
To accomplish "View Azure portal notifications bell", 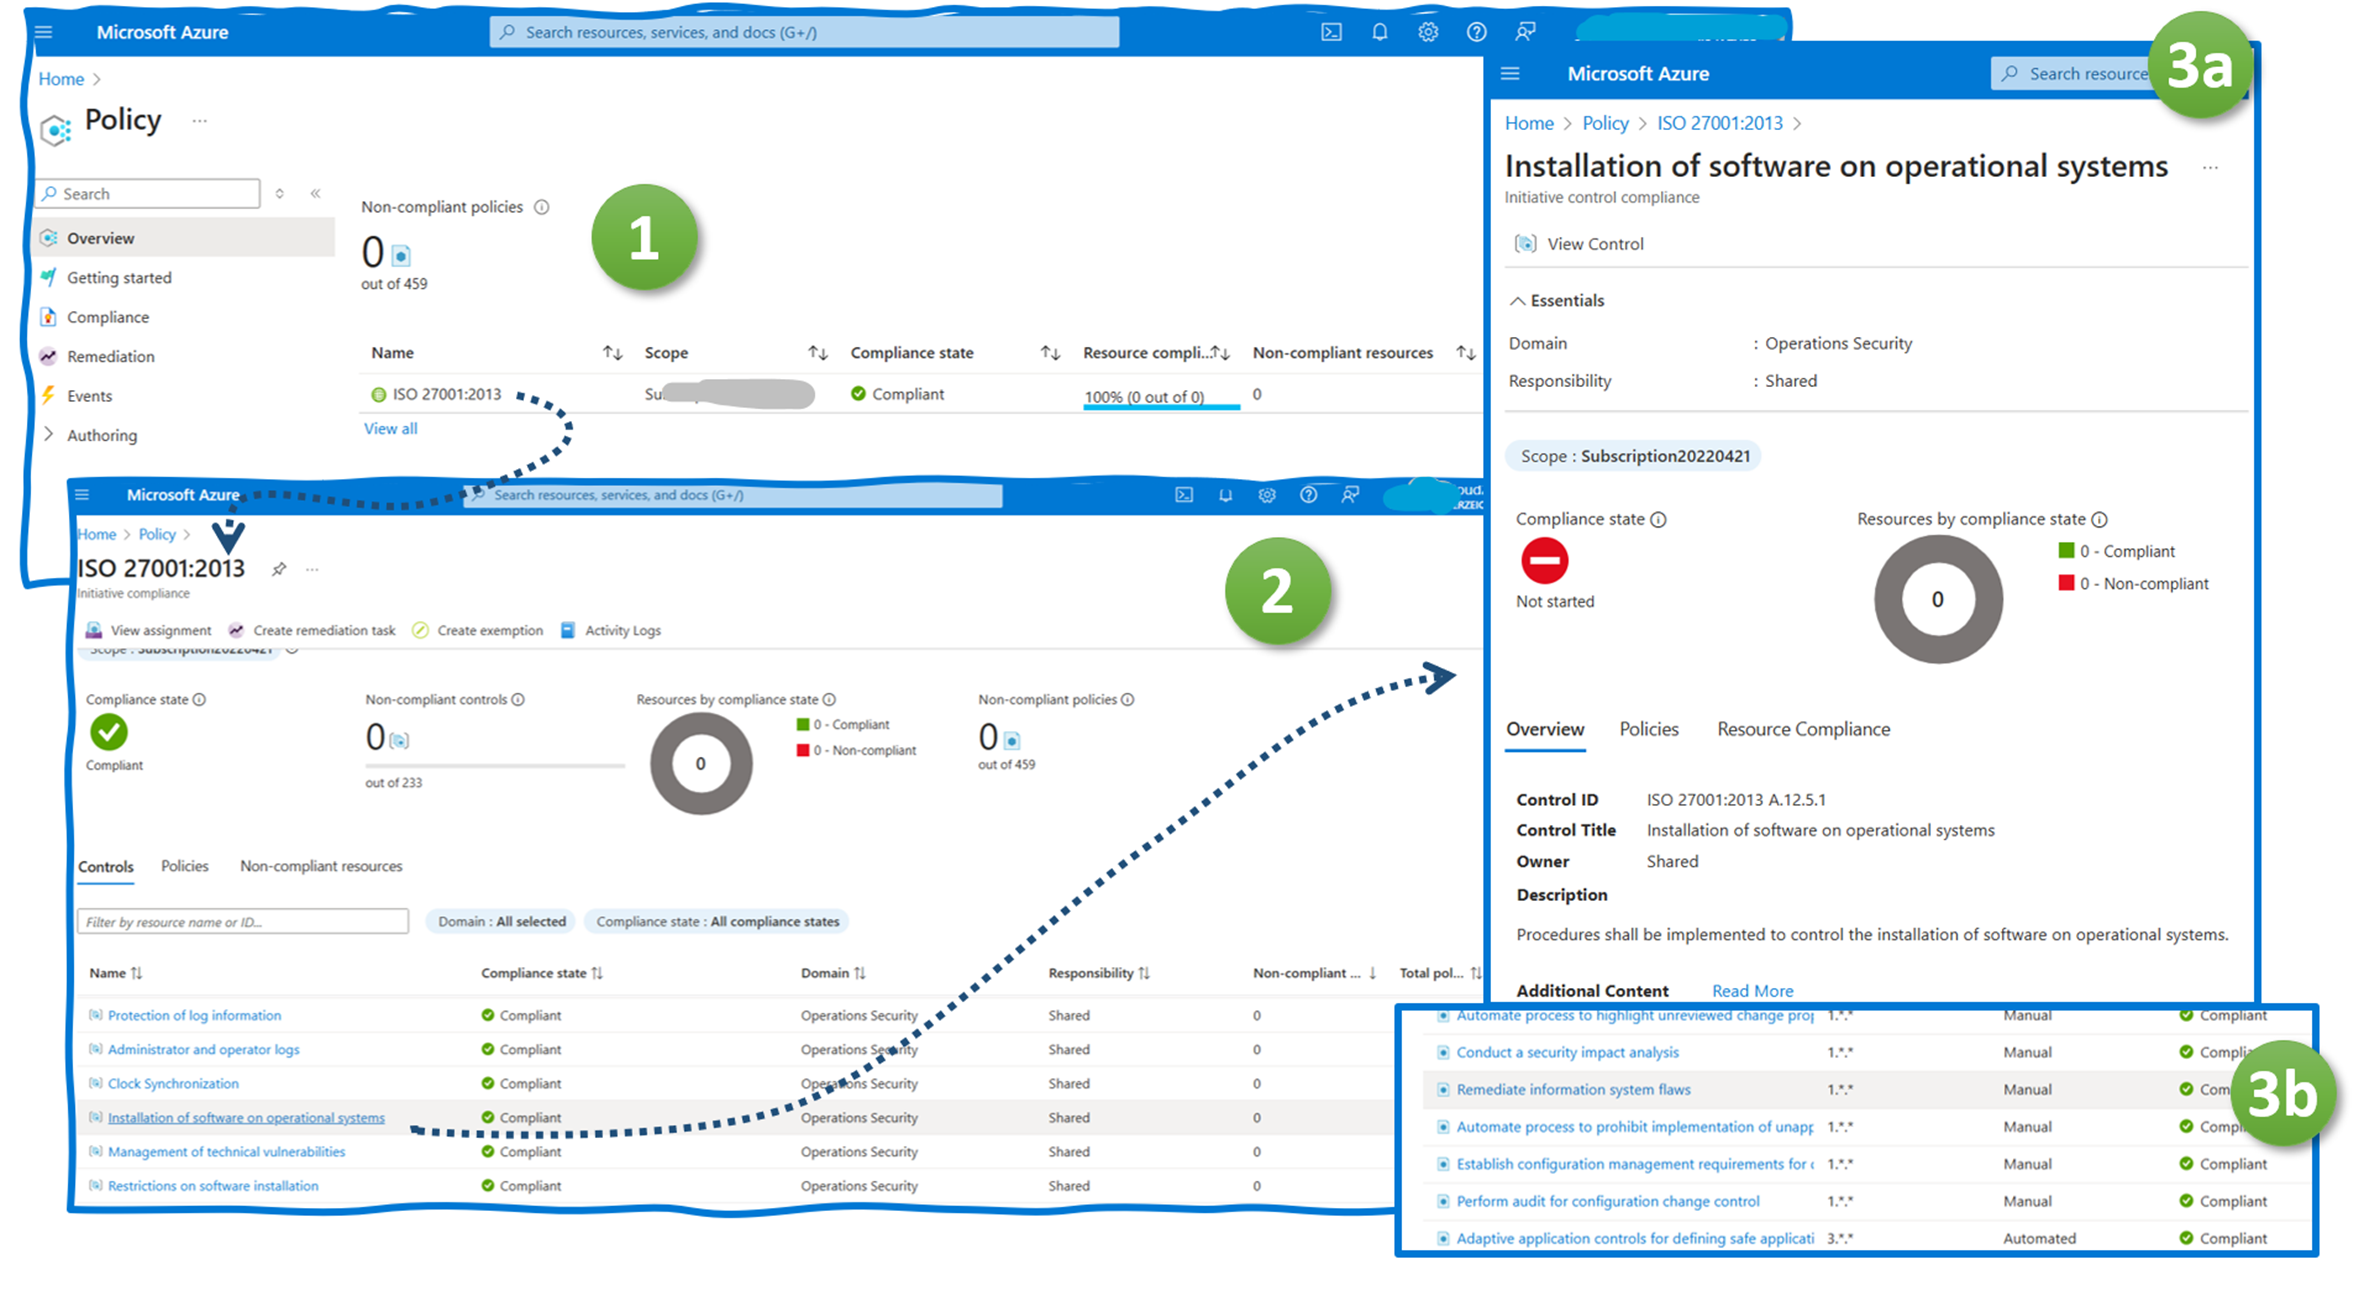I will coord(1380,32).
